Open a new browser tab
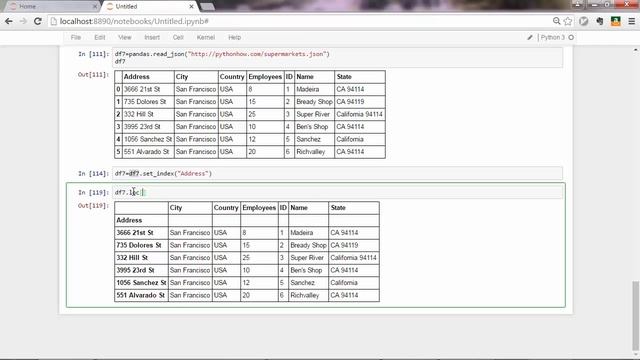 point(207,7)
